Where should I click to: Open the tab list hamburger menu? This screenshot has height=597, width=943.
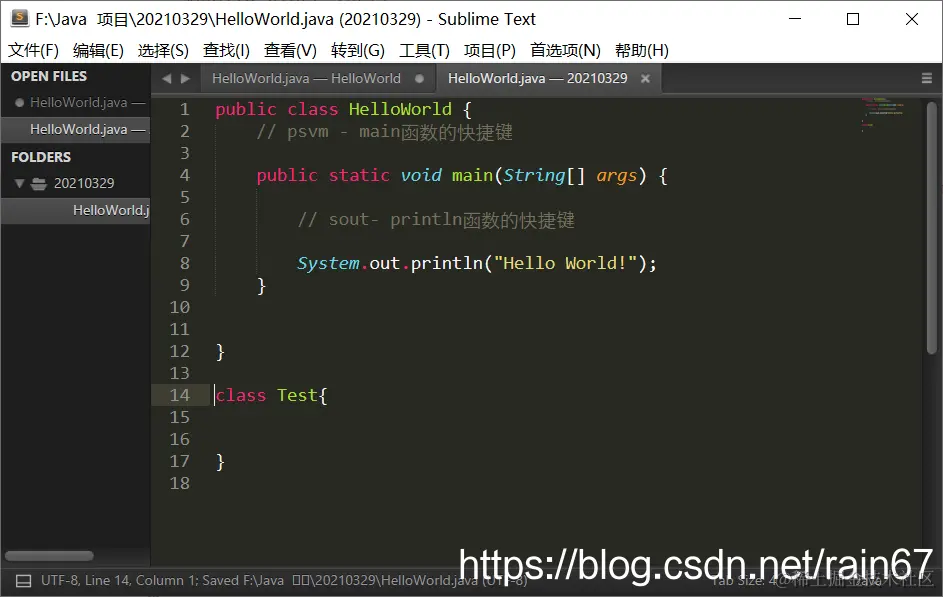(927, 78)
